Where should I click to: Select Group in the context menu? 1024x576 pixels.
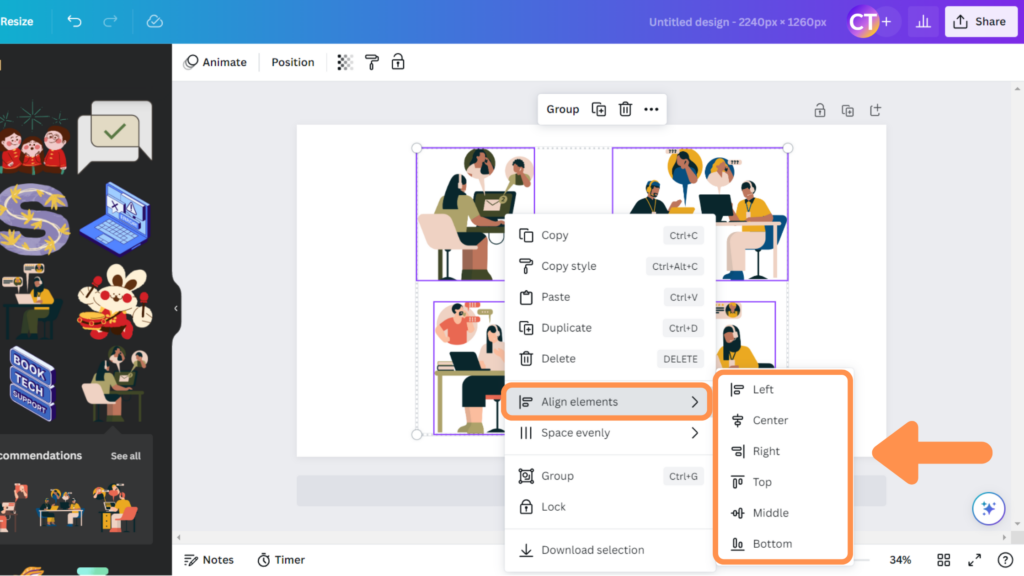pos(610,475)
